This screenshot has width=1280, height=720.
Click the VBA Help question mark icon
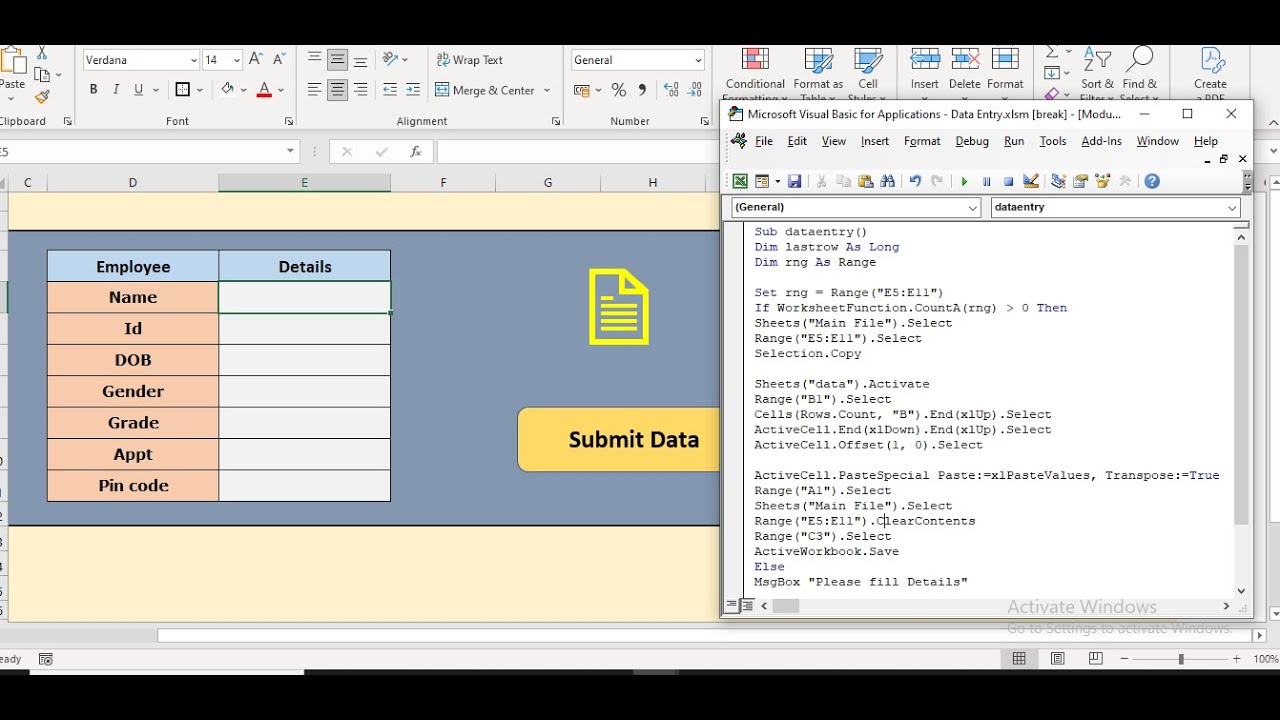pos(1152,181)
